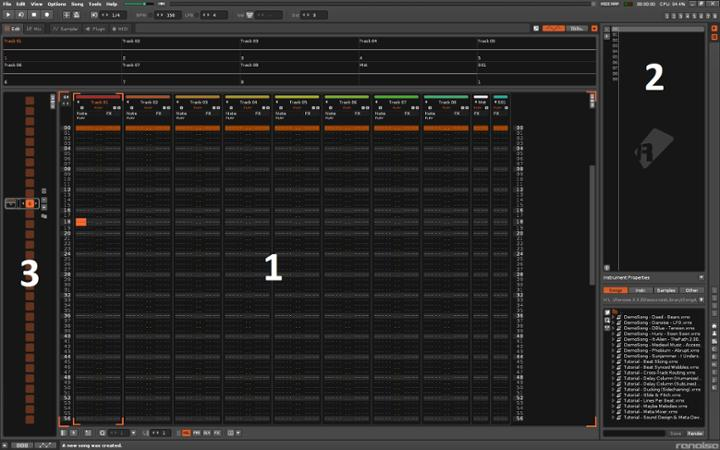Screen dimensions: 720x450
Task: Switch to the Sampler tab
Action: click(66, 28)
